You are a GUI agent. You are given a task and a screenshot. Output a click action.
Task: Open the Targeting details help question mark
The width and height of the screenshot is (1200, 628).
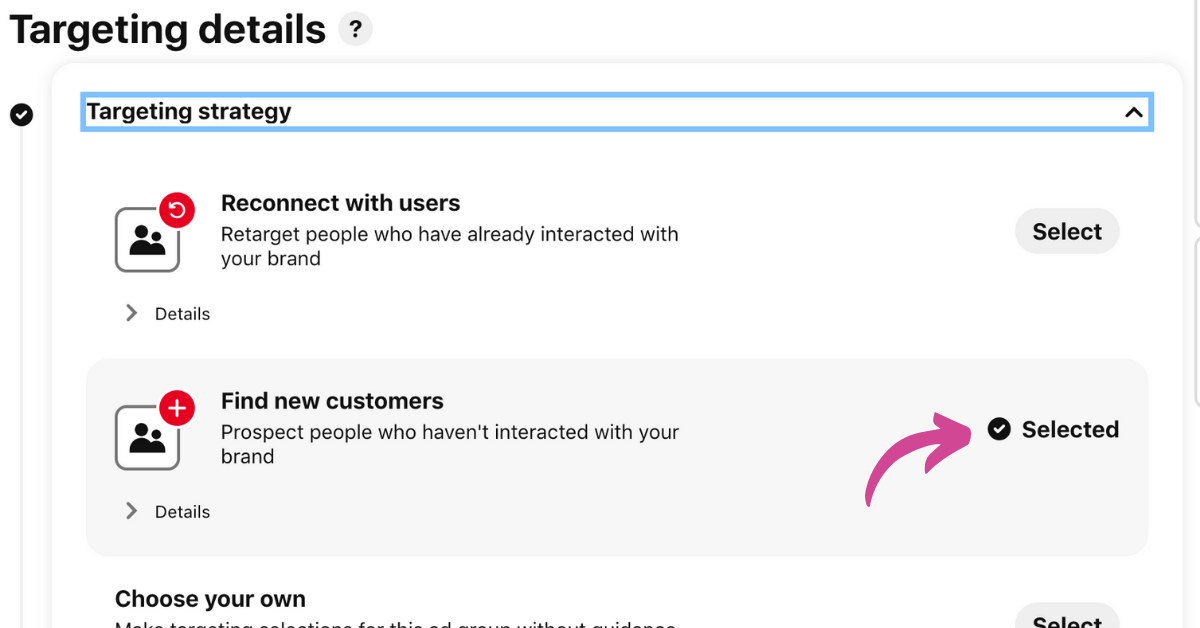click(x=355, y=29)
